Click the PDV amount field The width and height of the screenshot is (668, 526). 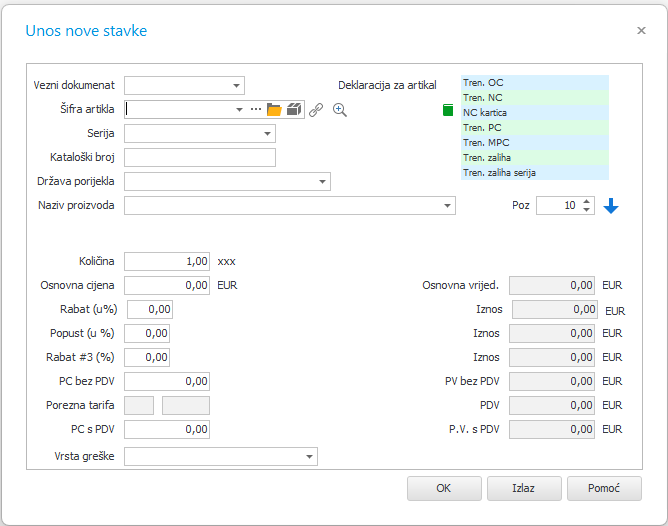pyautogui.click(x=552, y=405)
